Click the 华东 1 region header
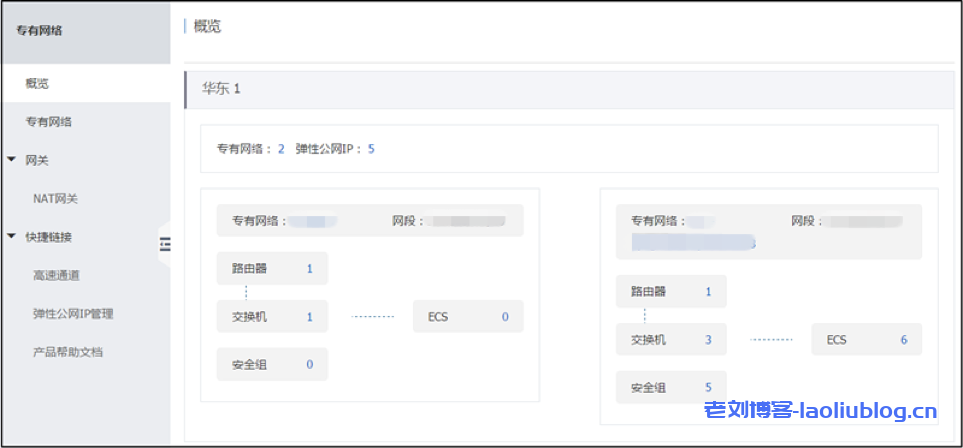The width and height of the screenshot is (963, 448). tap(222, 89)
